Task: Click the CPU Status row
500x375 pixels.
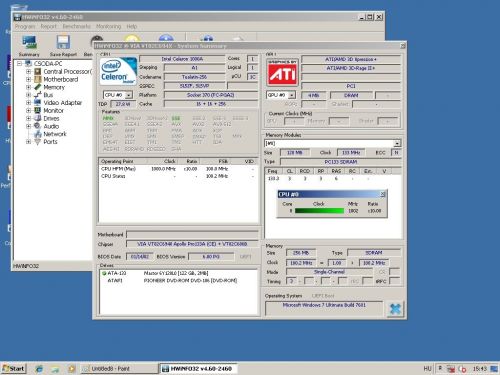Action: coord(179,176)
